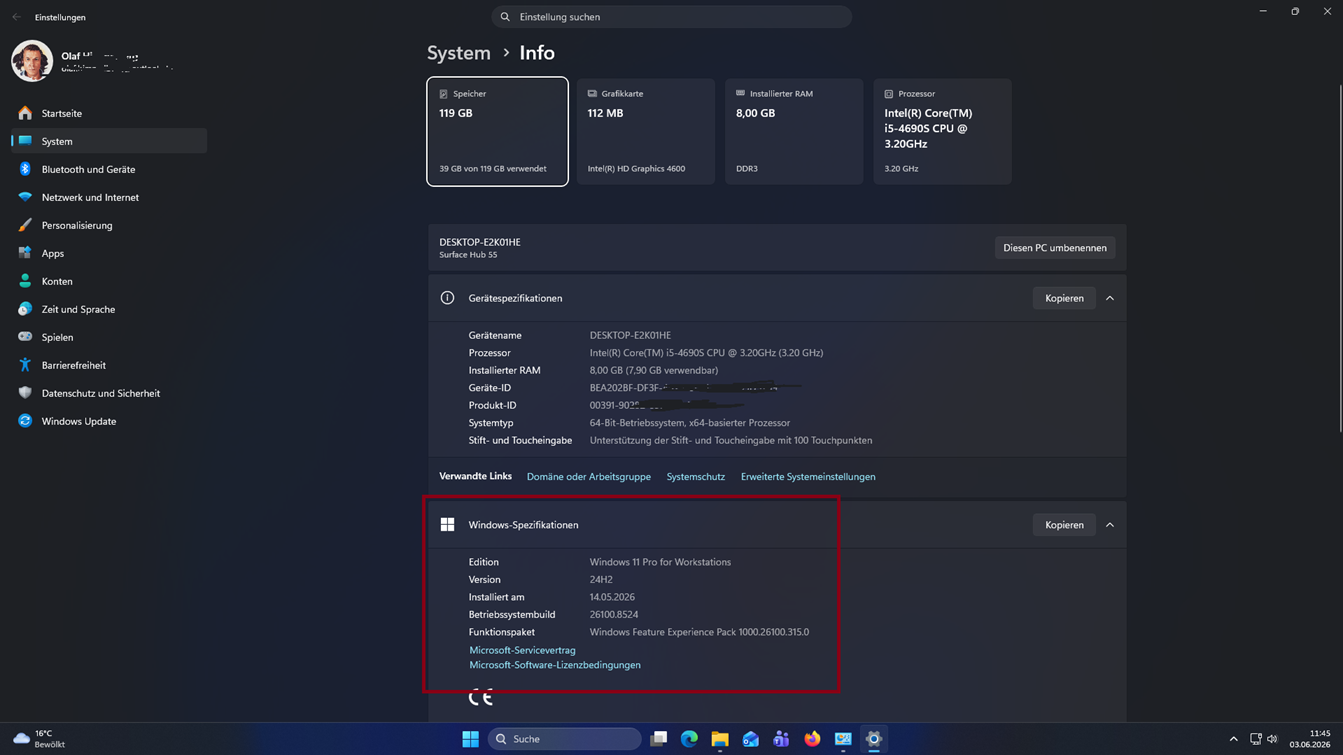This screenshot has width=1343, height=755.
Task: Click the version value 24H2
Action: click(x=601, y=580)
